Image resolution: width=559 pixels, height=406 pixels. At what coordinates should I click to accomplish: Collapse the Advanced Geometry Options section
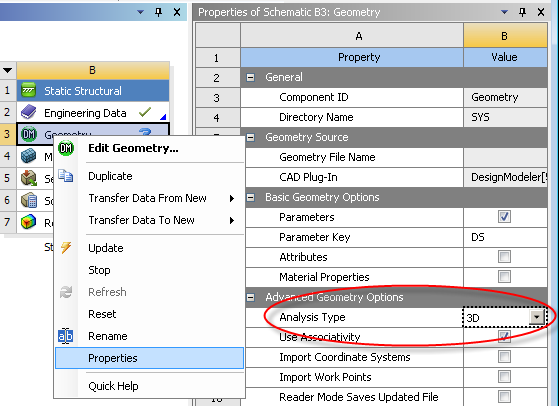pyautogui.click(x=251, y=297)
